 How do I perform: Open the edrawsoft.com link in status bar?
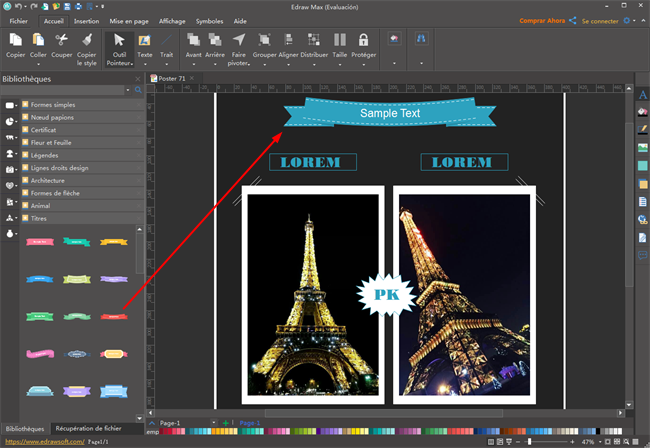(x=43, y=441)
